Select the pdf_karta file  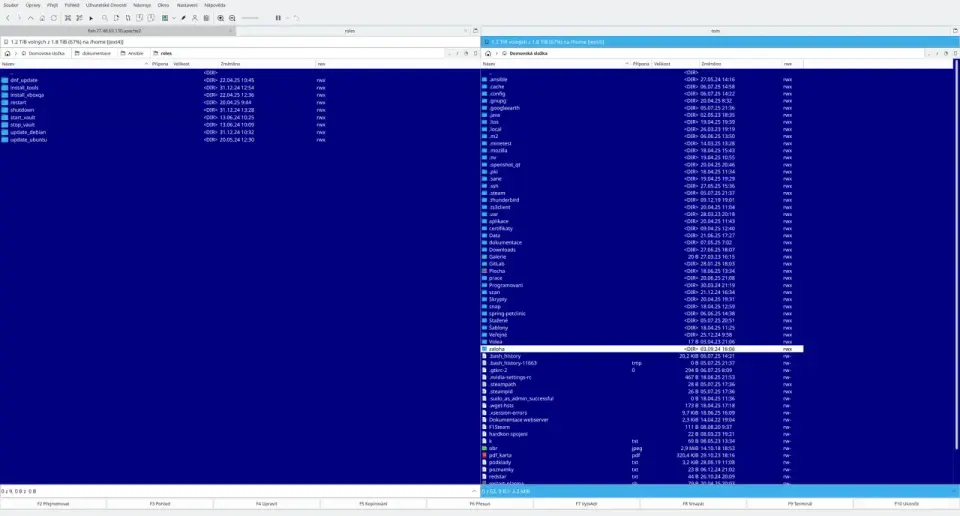500,455
